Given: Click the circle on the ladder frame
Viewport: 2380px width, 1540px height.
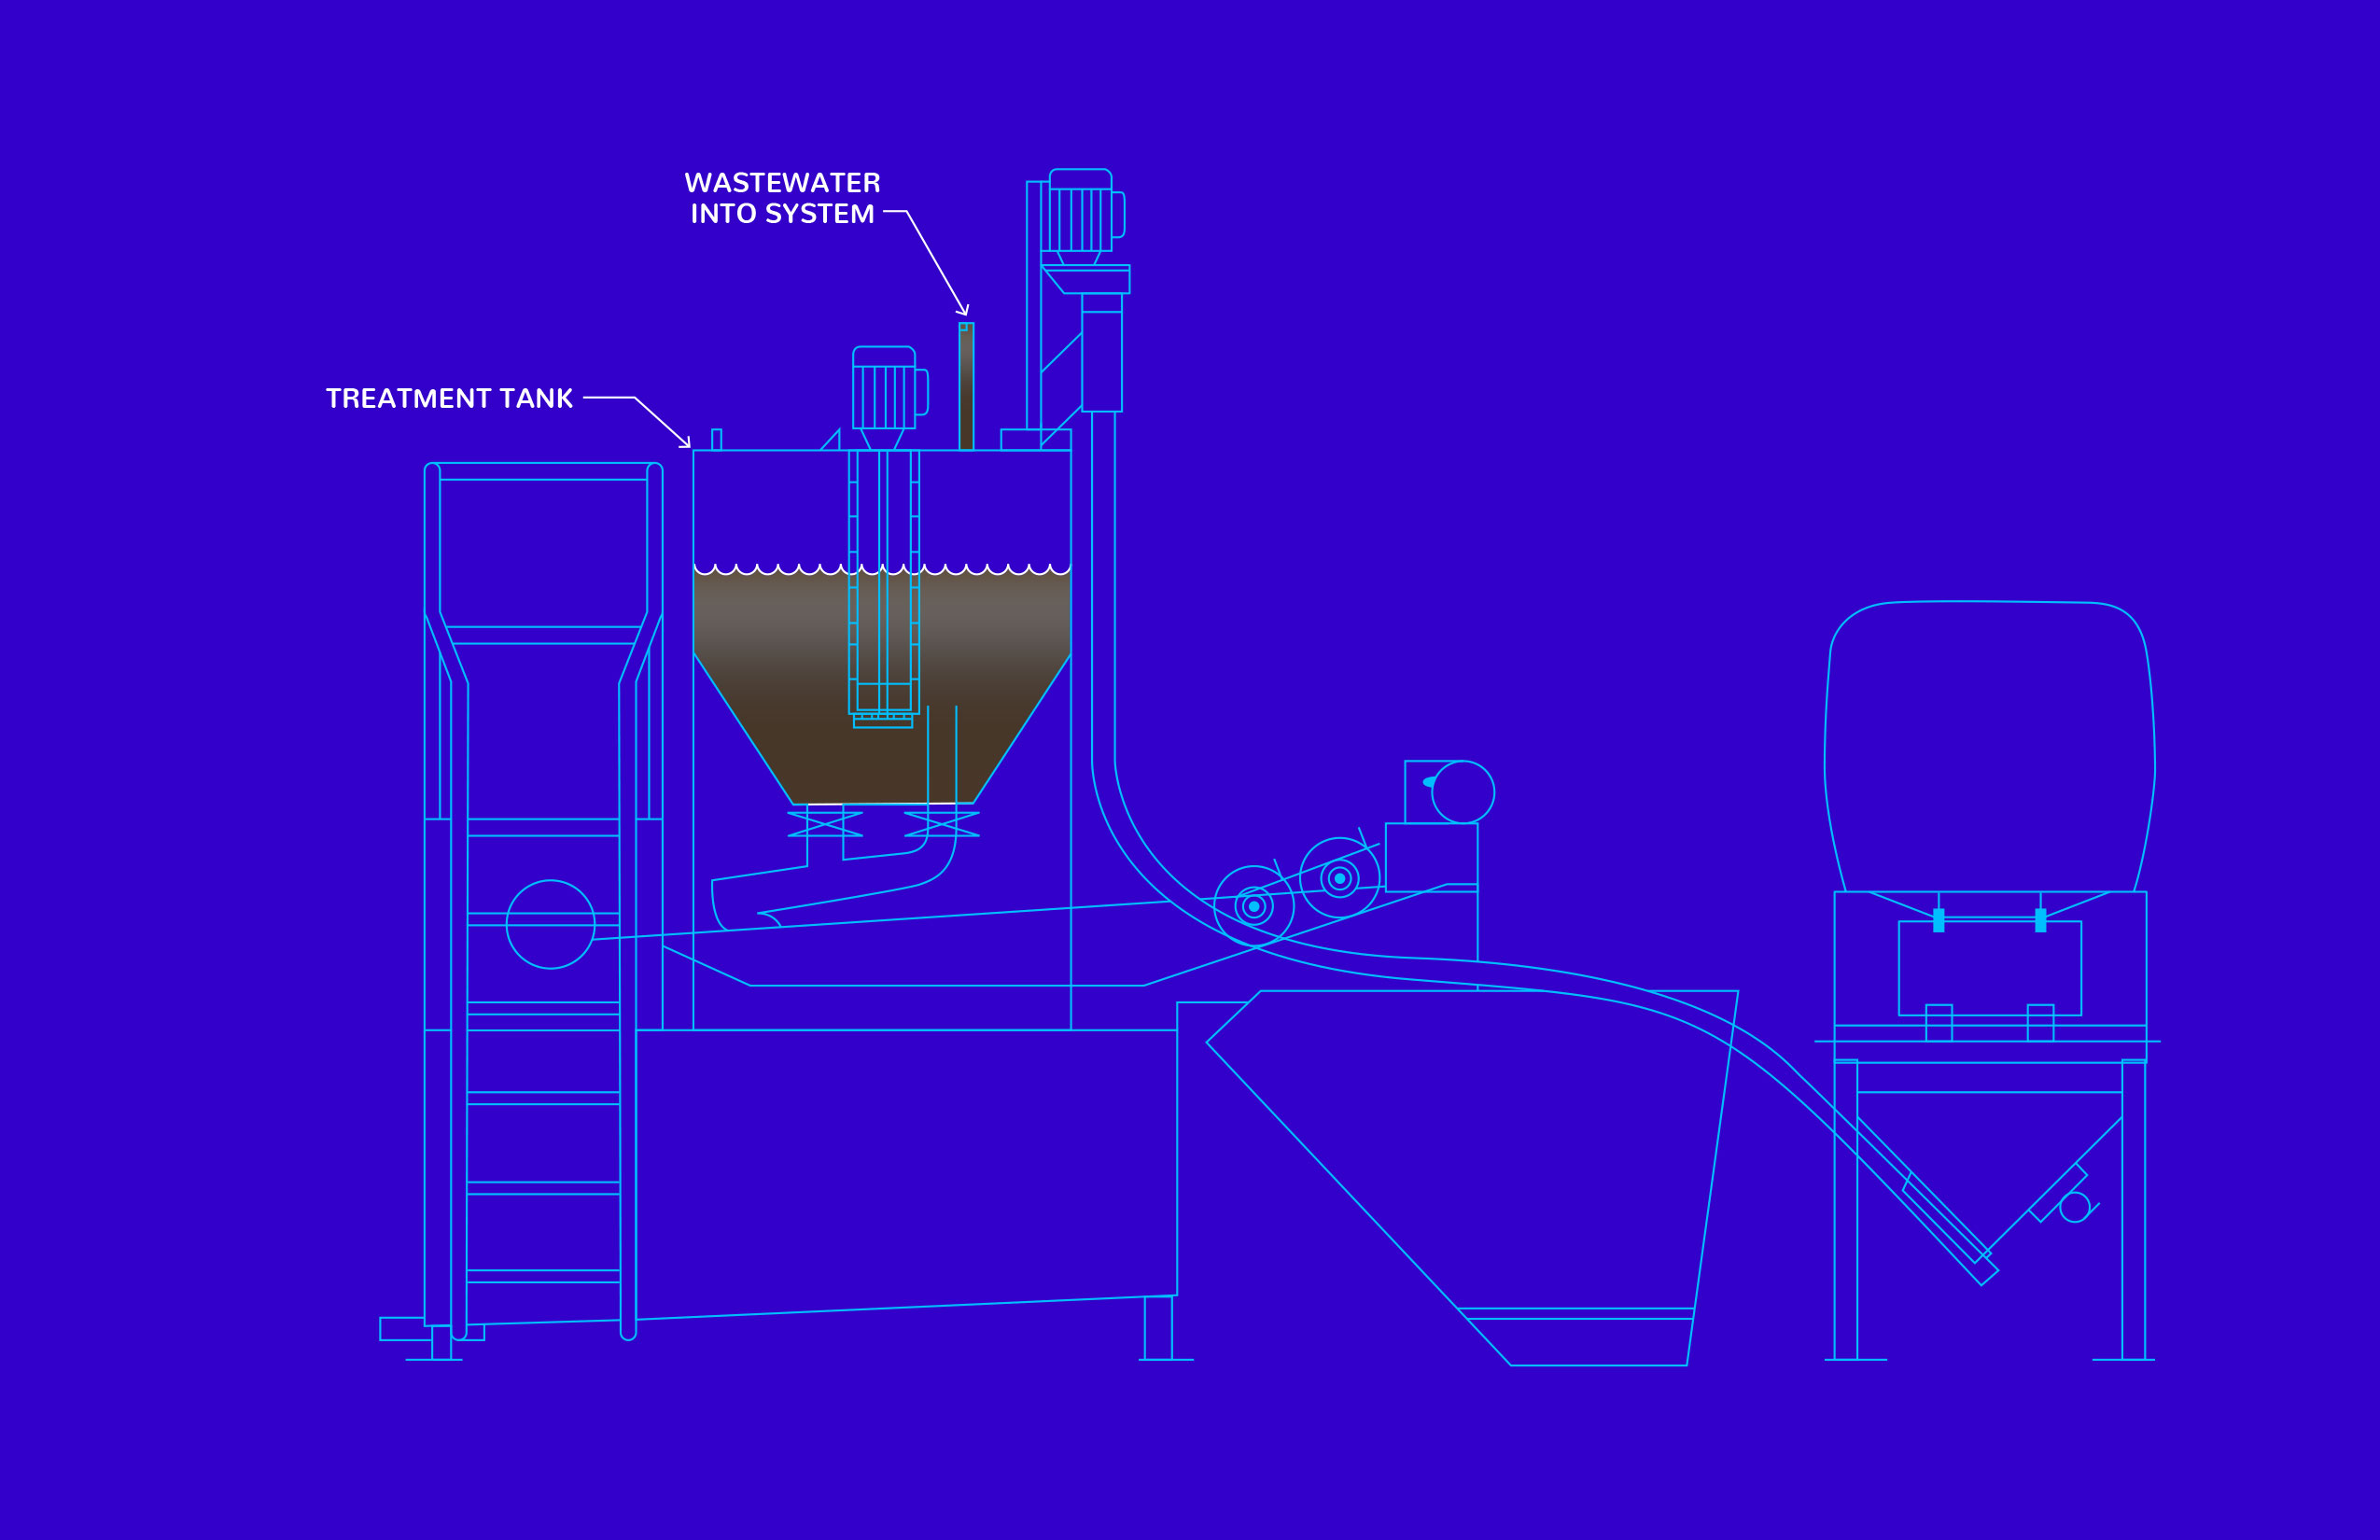Looking at the screenshot, I should pyautogui.click(x=551, y=924).
